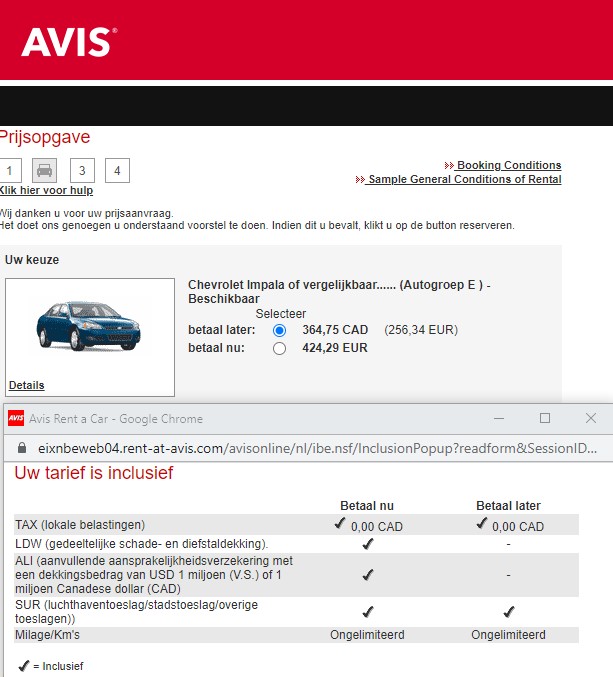Viewport: 613px width, 677px height.
Task: Click the AVIS logo in header
Action: point(69,42)
